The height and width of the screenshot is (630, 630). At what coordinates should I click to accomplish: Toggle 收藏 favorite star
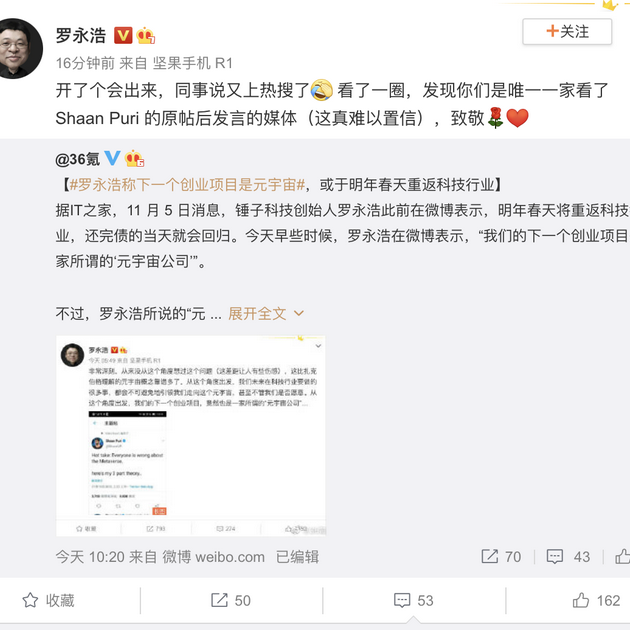pyautogui.click(x=48, y=600)
